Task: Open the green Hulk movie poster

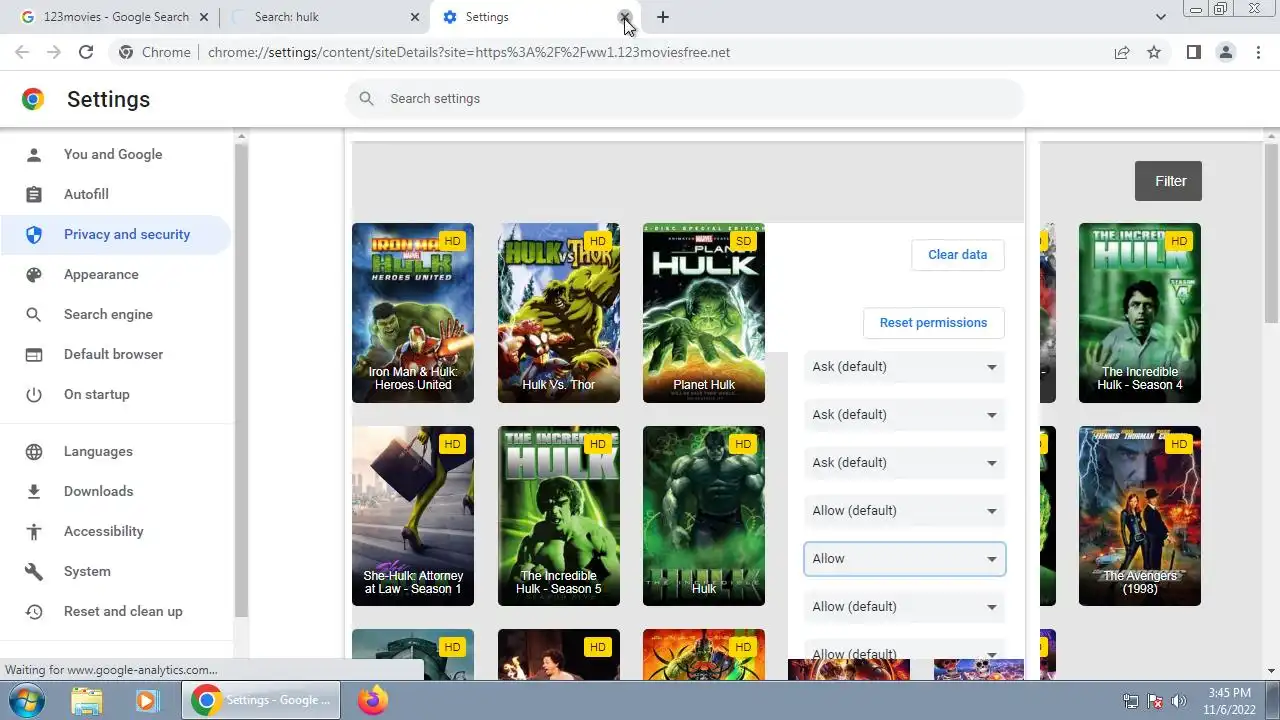Action: pos(704,516)
